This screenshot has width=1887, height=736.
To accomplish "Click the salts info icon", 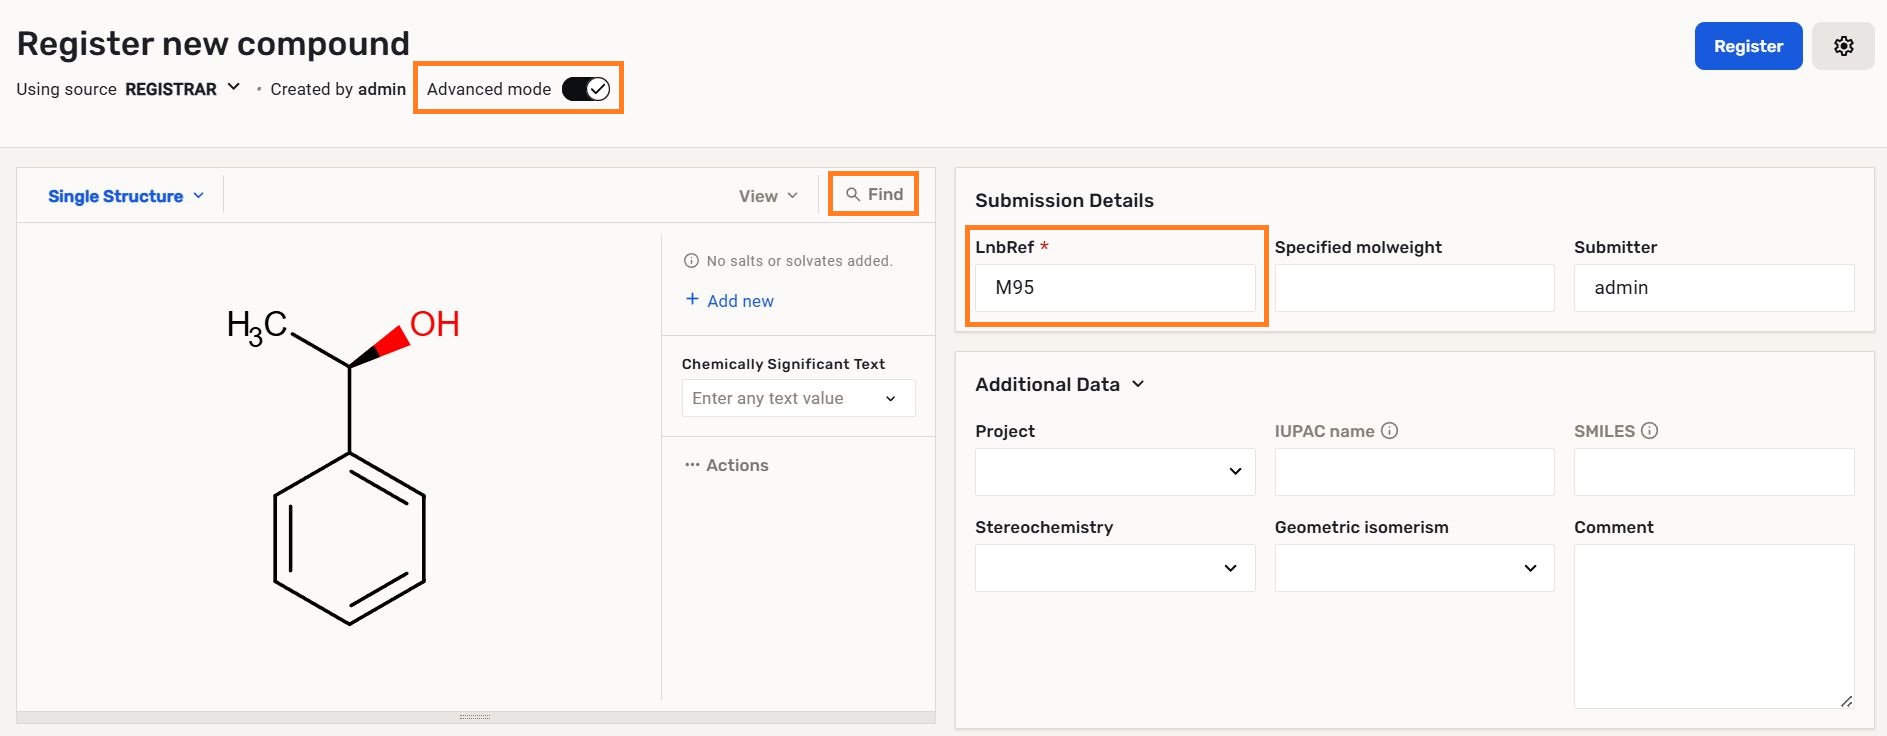I will [691, 261].
